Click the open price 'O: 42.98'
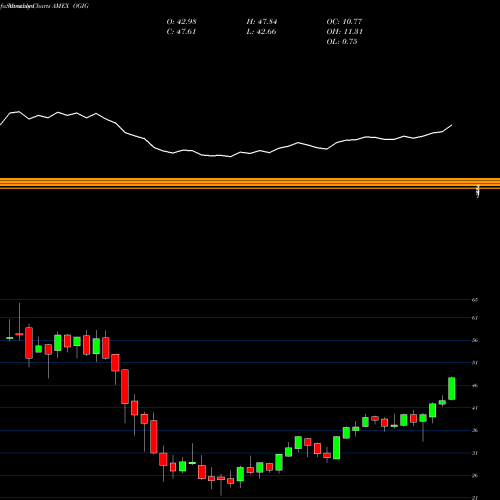Viewport: 500px width, 500px height. point(181,22)
